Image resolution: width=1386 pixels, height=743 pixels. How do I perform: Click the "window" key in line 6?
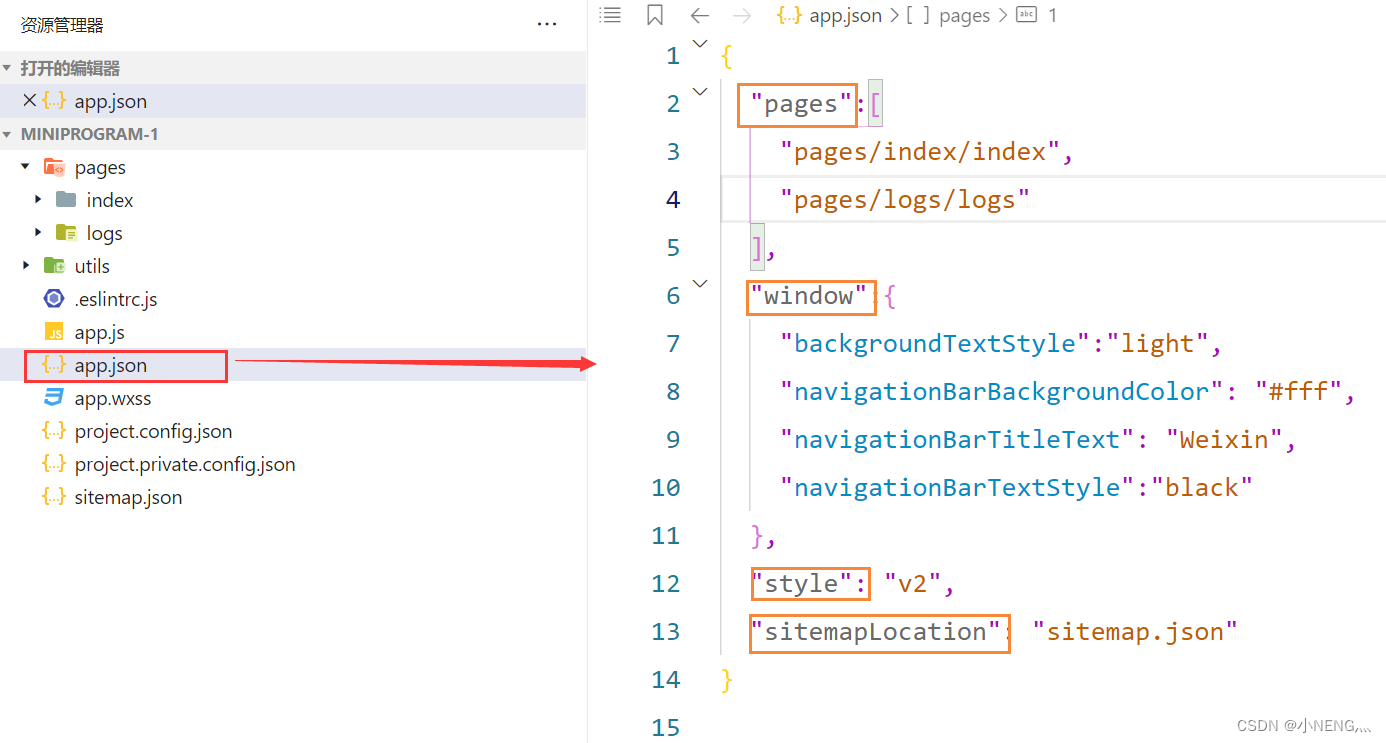point(809,296)
